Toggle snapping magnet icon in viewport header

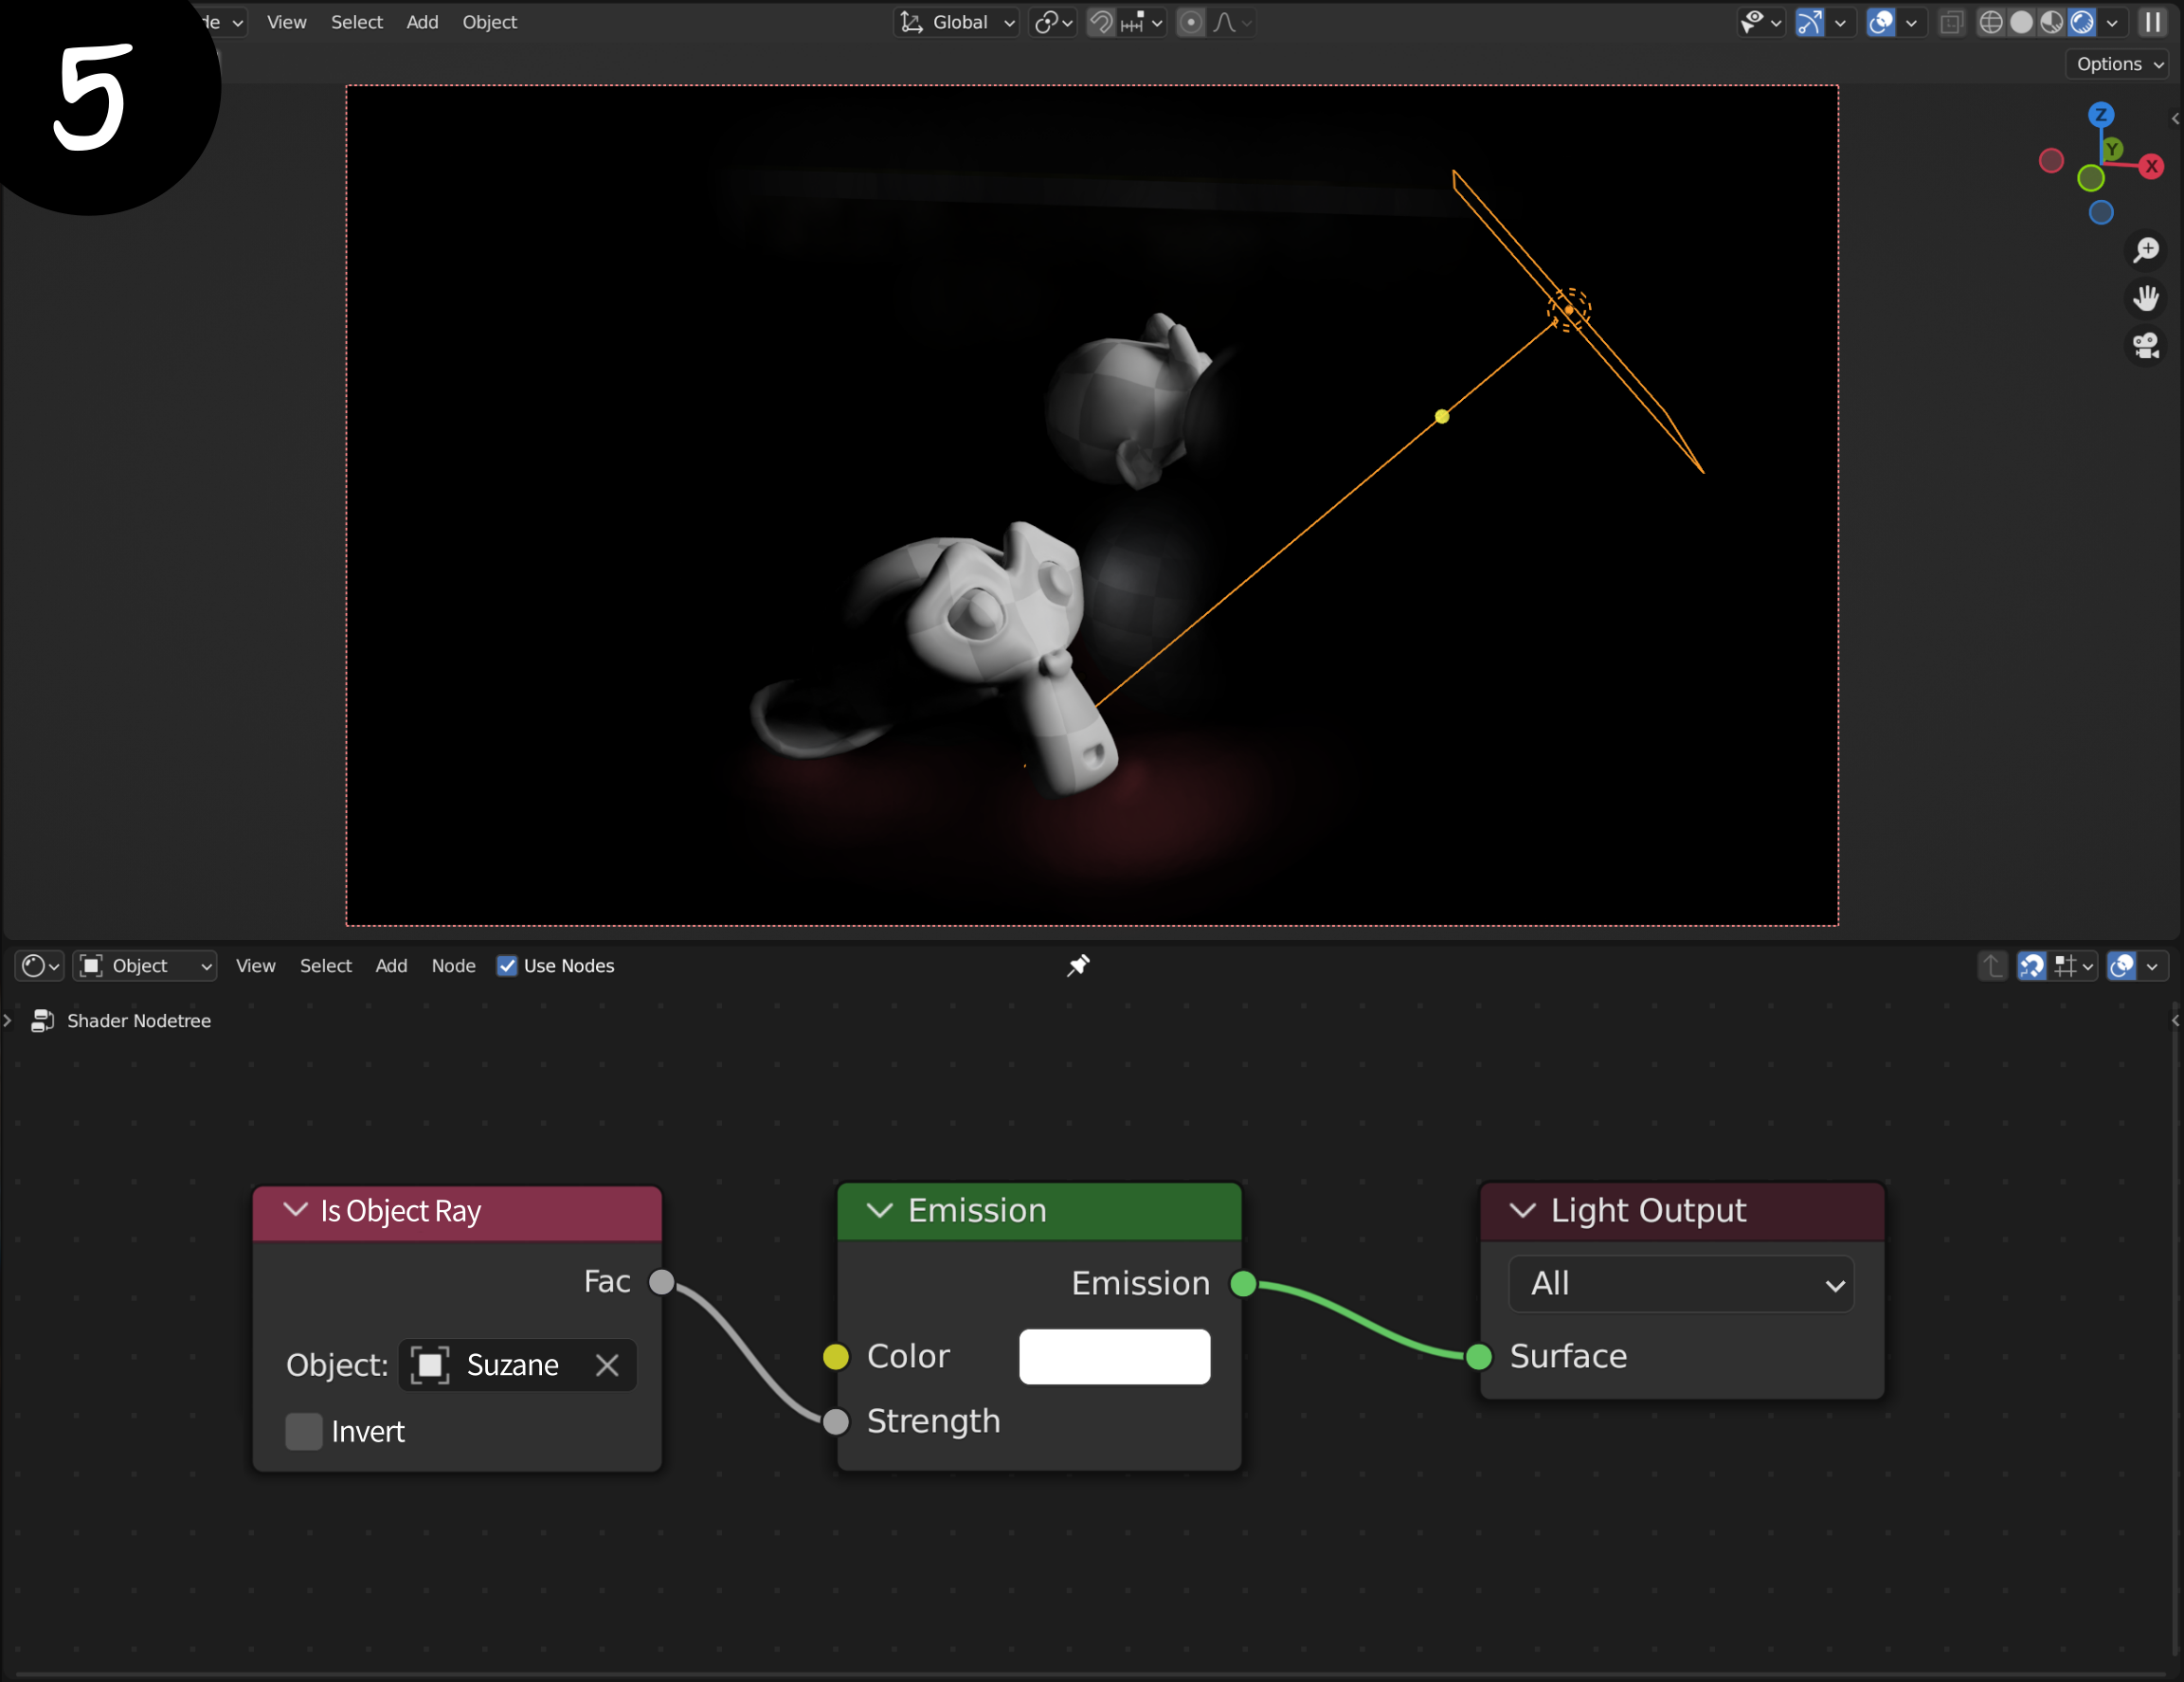pos(1101,22)
